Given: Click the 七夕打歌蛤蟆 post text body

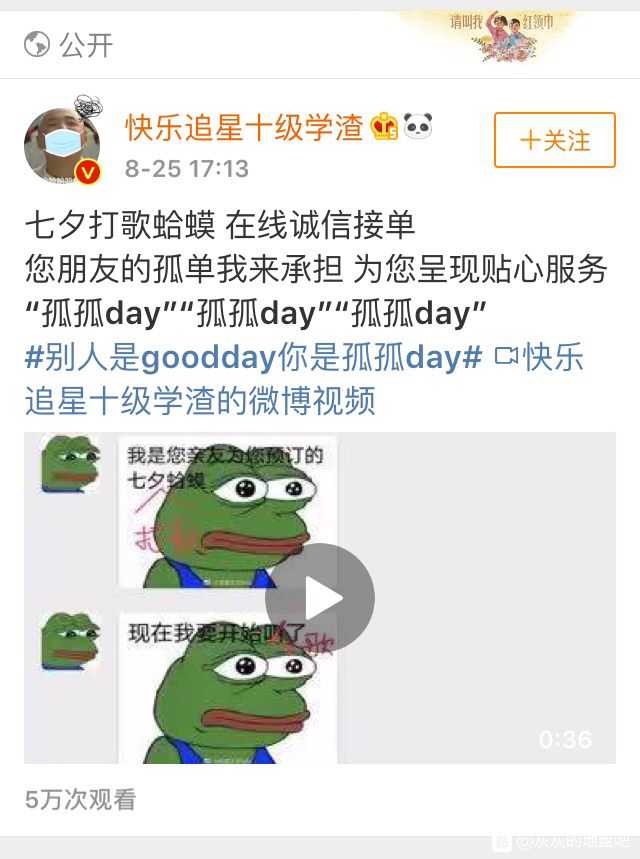Looking at the screenshot, I should [316, 270].
